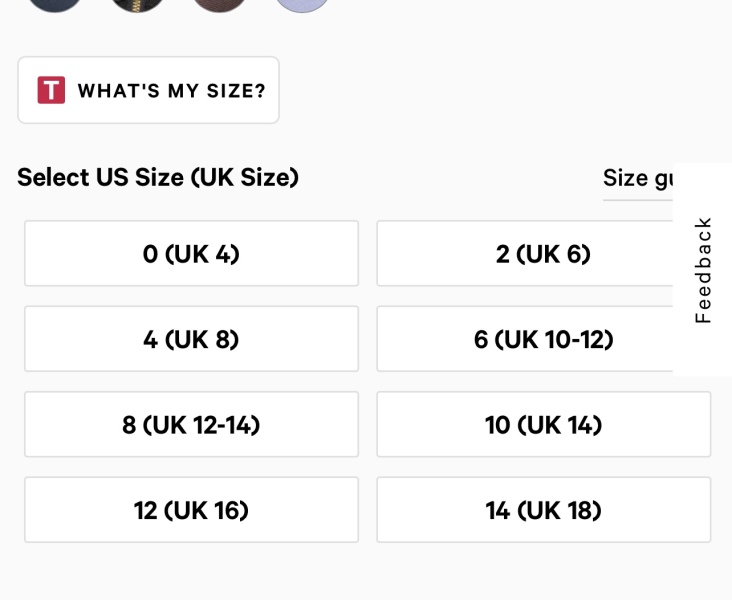Click the WHAT'S MY SIZE? text label
Image resolution: width=732 pixels, height=600 pixels.
coord(171,91)
